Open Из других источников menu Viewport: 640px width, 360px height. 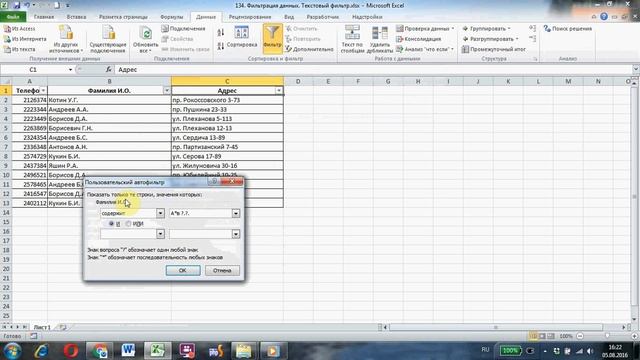click(66, 39)
